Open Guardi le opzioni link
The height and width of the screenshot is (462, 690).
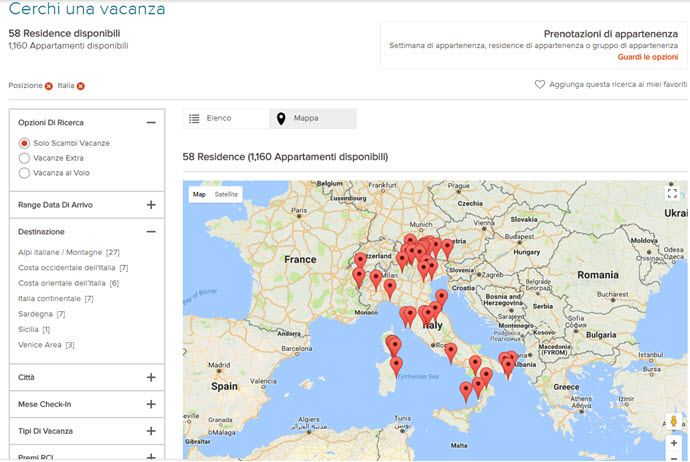(x=647, y=57)
